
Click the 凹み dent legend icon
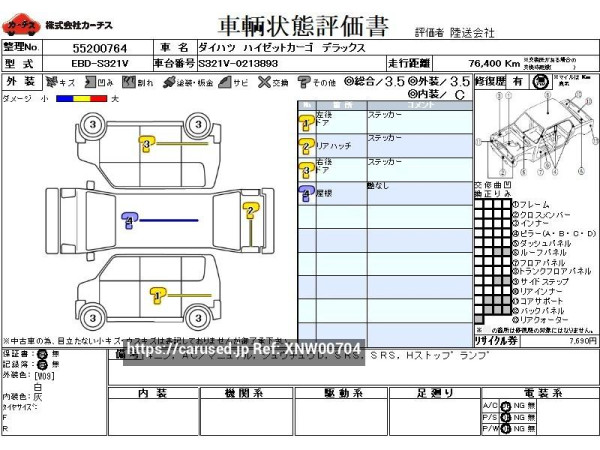(x=89, y=82)
